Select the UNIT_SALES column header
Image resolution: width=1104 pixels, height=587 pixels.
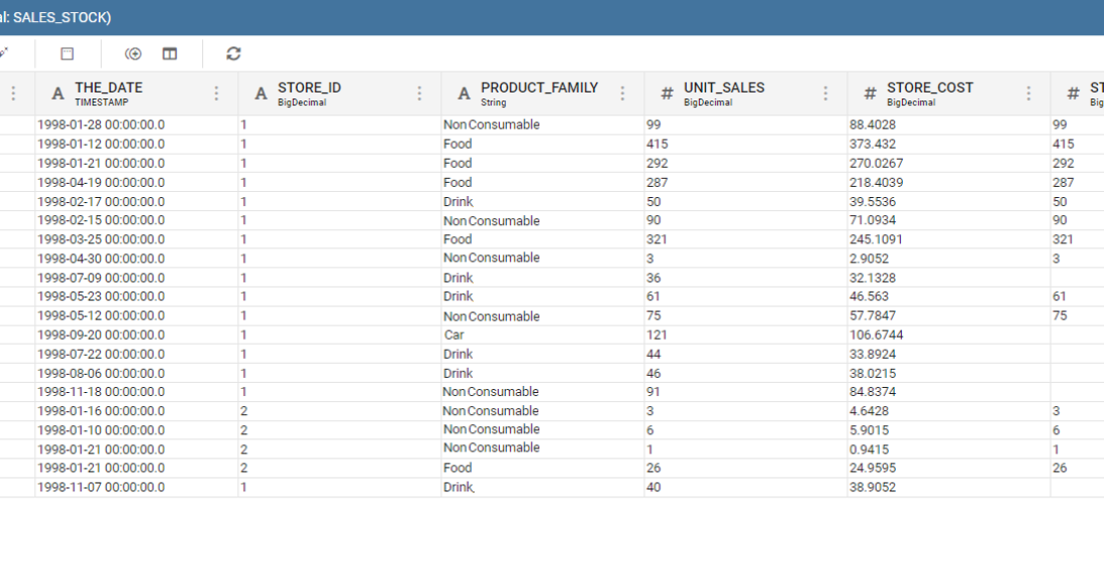[x=746, y=94]
